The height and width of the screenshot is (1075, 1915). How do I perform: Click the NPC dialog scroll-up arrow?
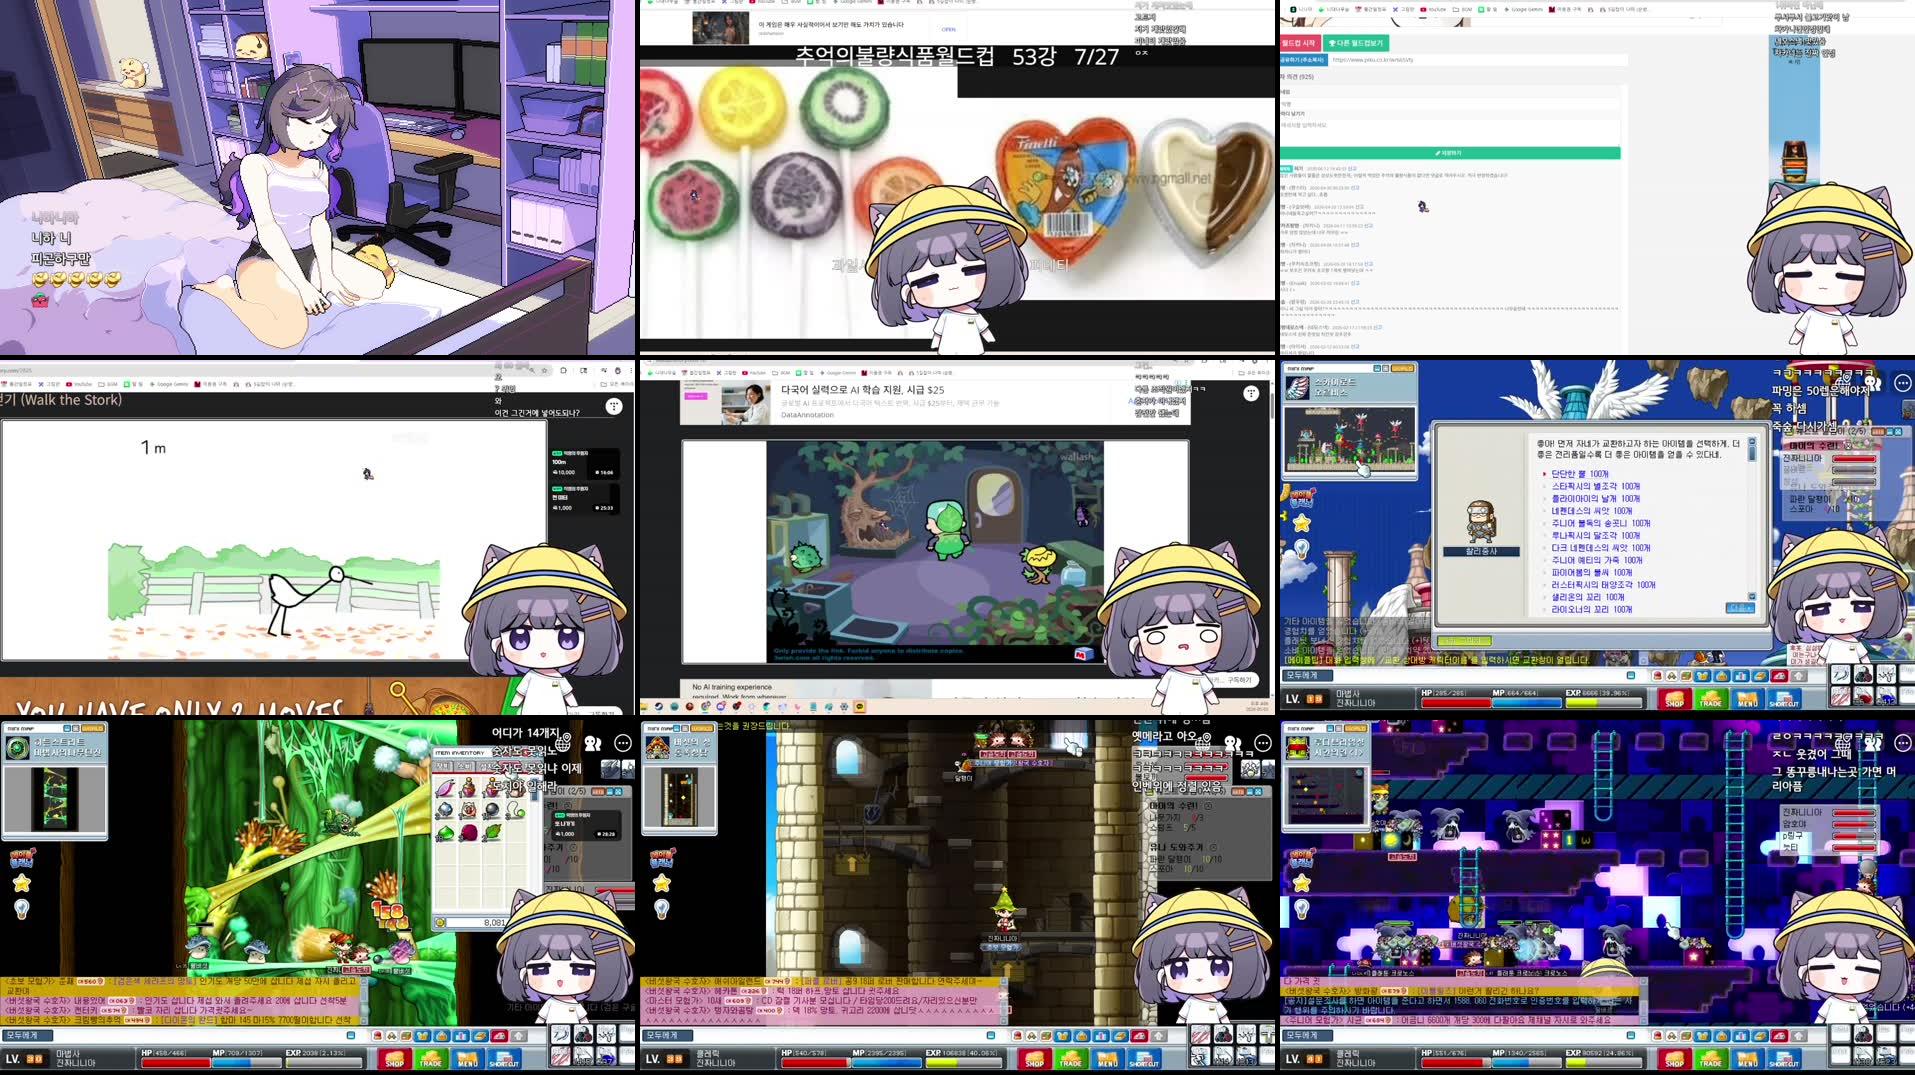1751,442
